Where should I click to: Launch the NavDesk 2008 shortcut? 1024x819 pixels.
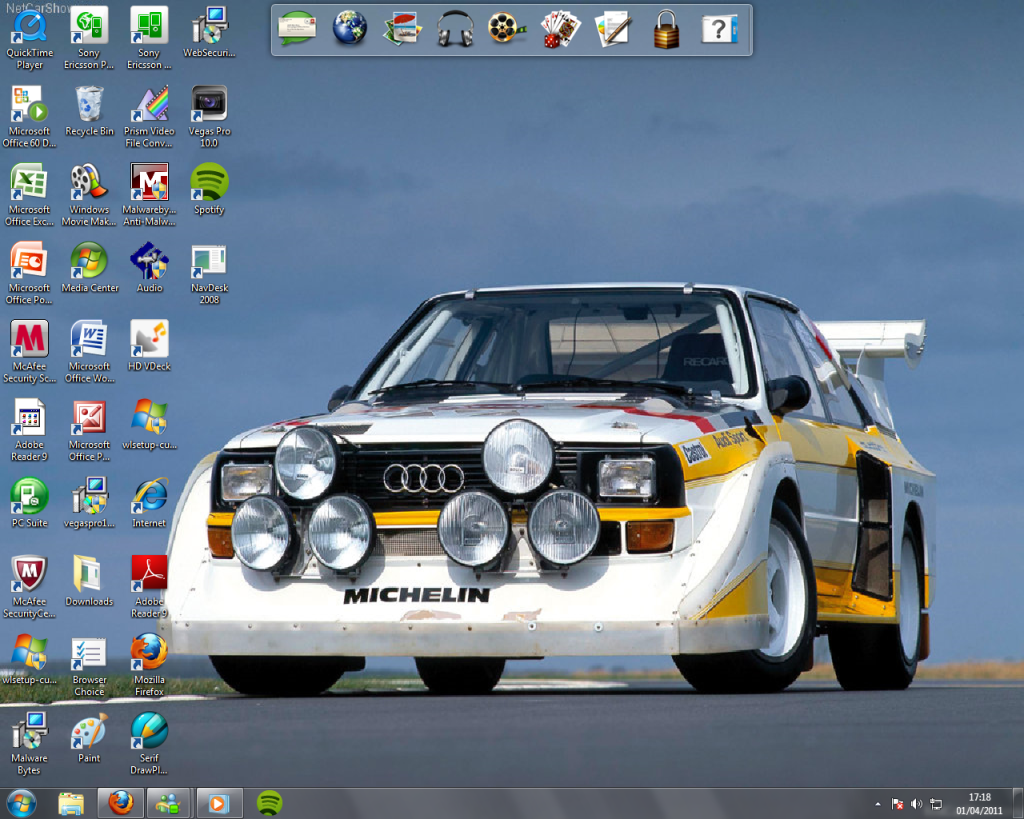click(x=209, y=274)
